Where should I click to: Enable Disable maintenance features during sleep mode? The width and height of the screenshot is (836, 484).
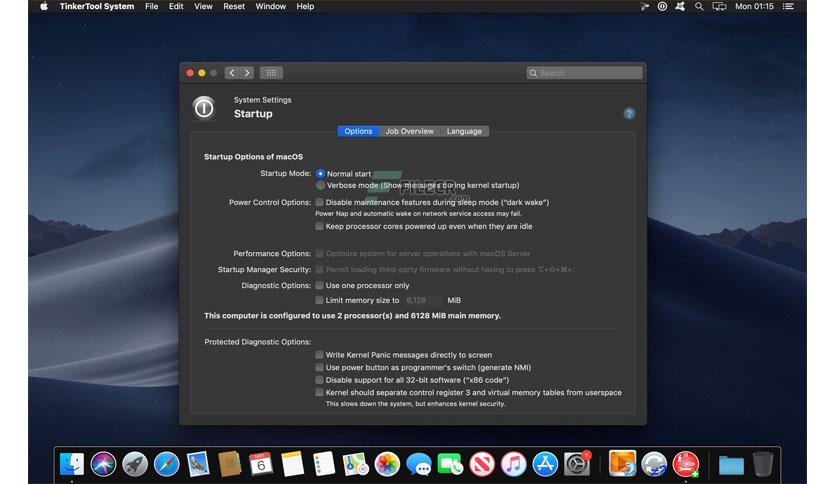click(319, 202)
